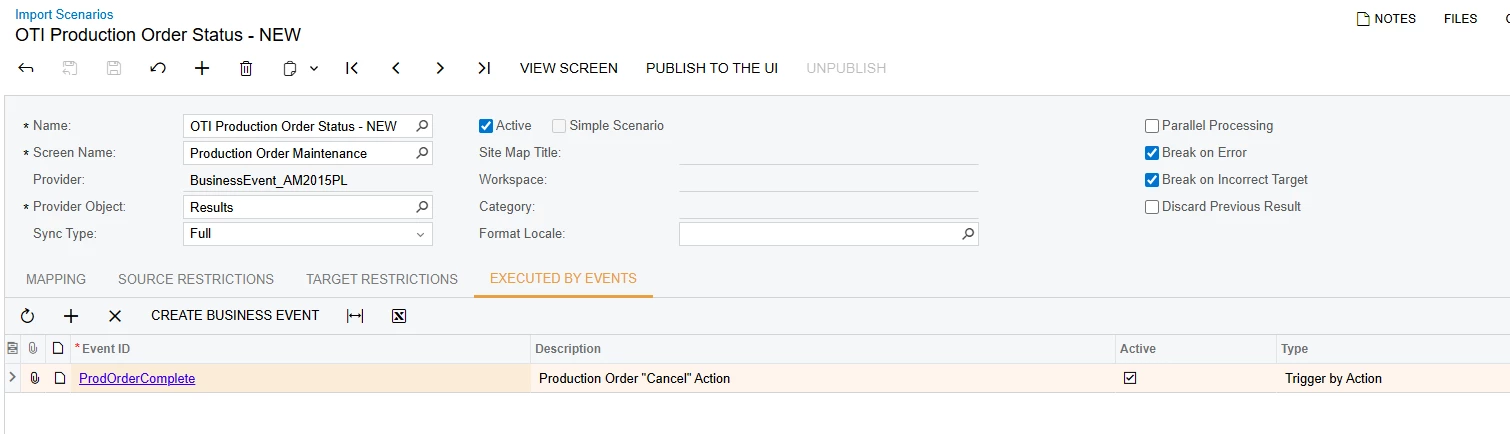Toggle the Break on Error checkbox
The image size is (1510, 434).
tap(1152, 153)
